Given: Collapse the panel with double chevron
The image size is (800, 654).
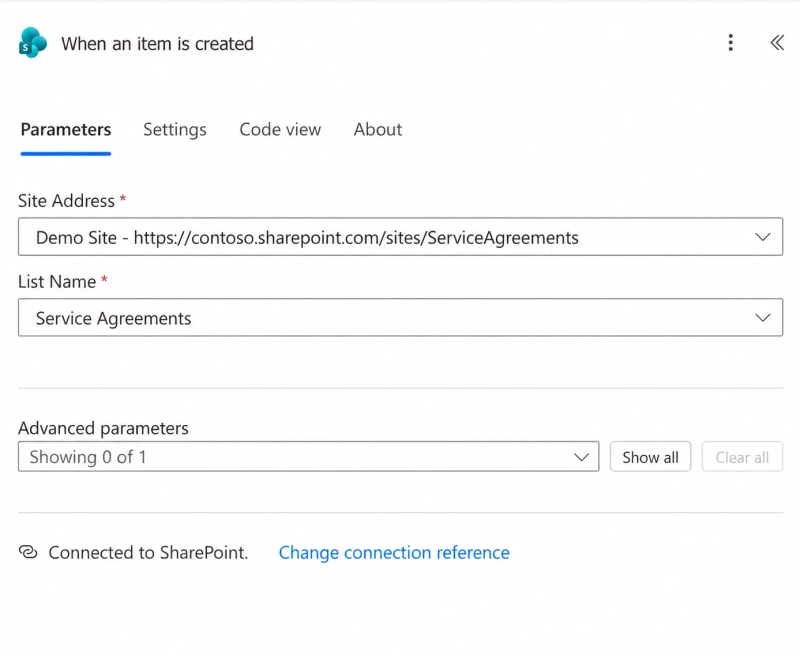Looking at the screenshot, I should 777,42.
